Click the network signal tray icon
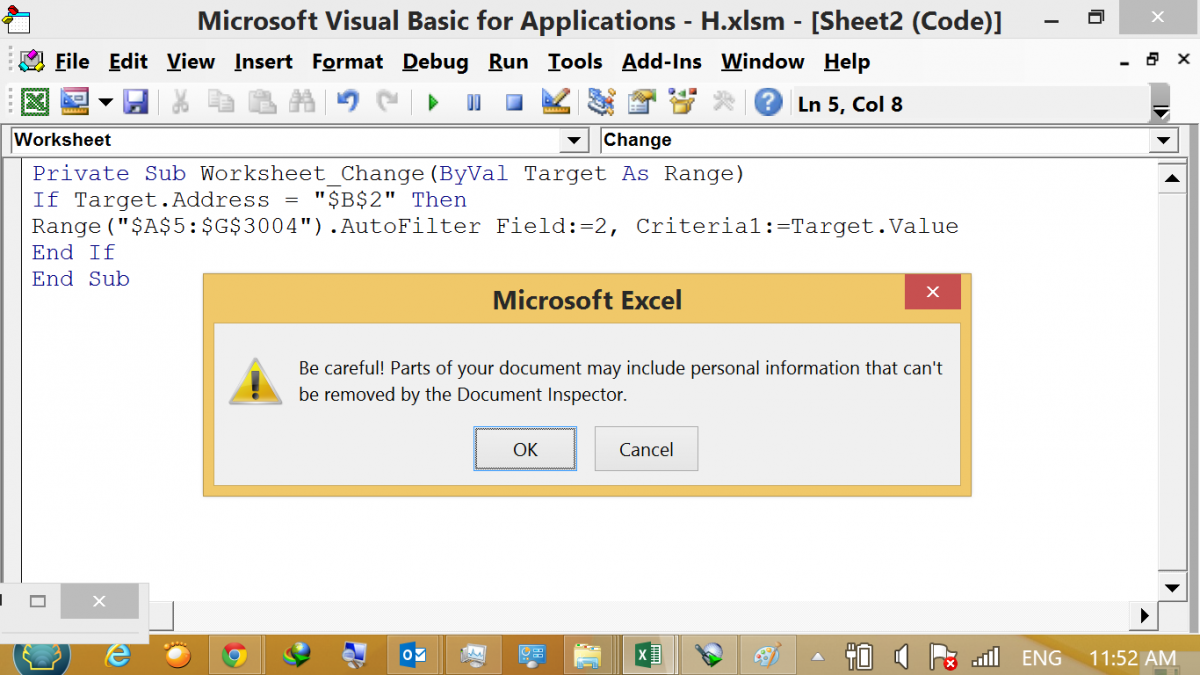 (986, 657)
